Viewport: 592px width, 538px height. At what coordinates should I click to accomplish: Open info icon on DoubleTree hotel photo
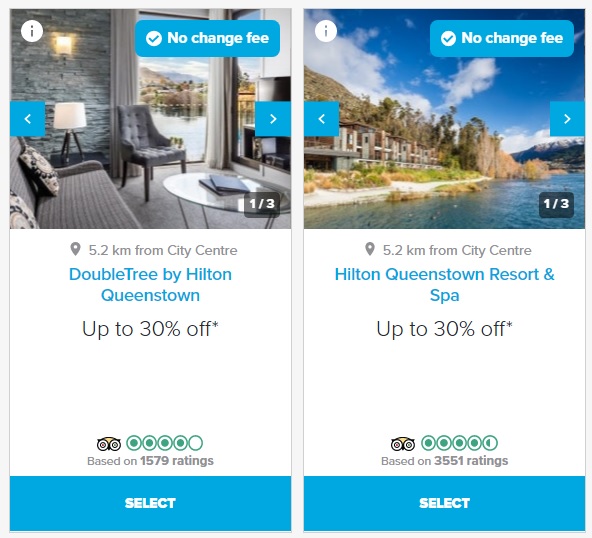(32, 31)
